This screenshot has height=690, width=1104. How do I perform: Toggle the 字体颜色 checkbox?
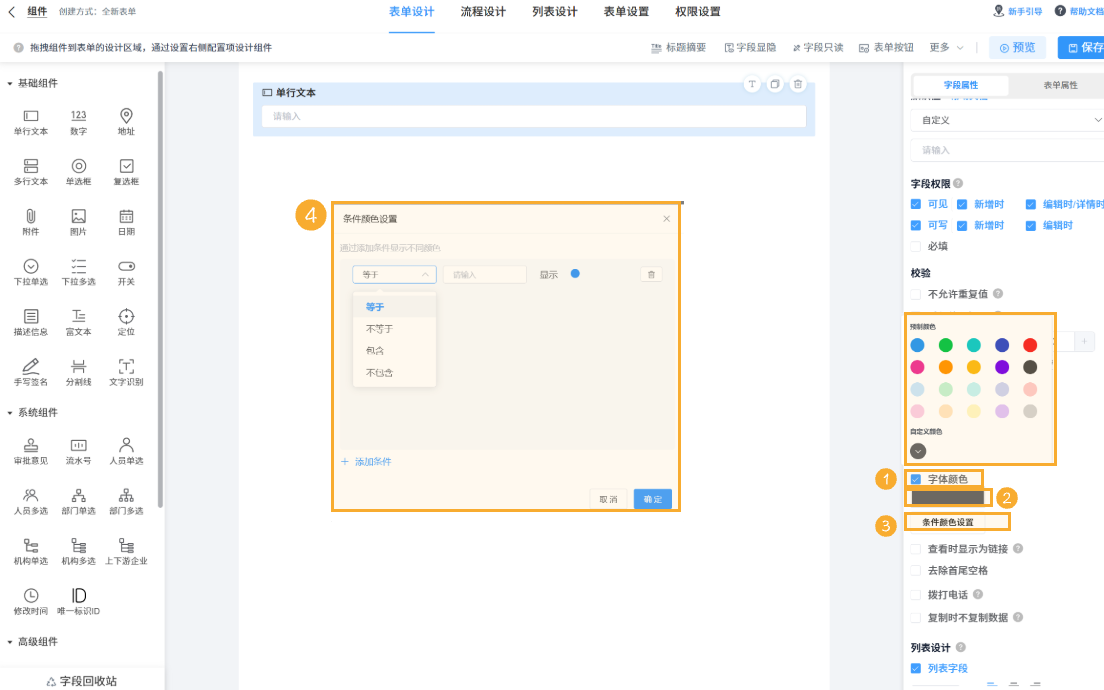915,479
